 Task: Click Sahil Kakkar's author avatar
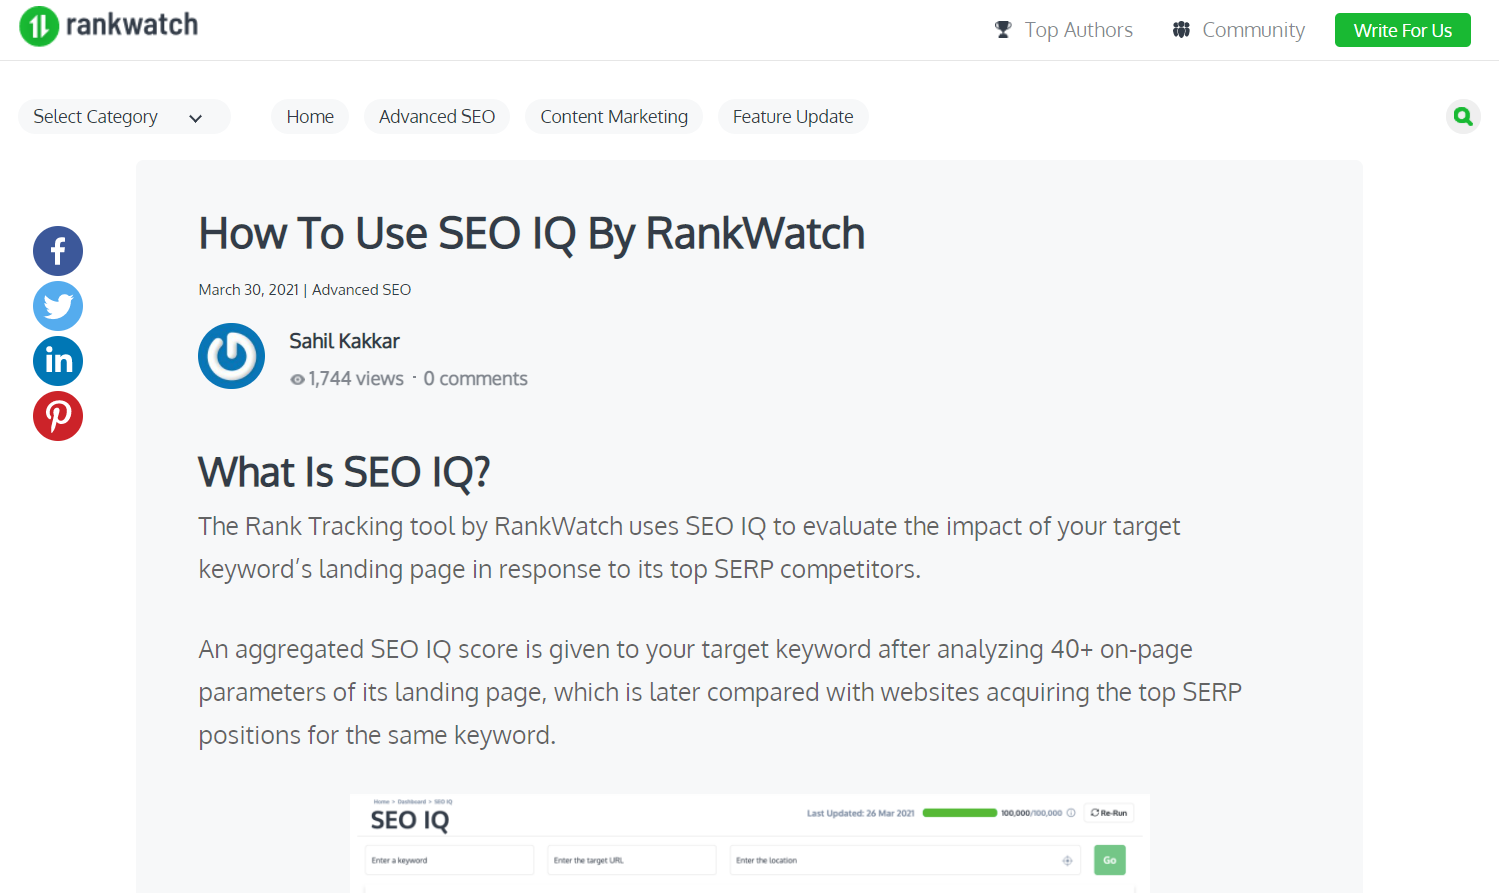pos(231,356)
